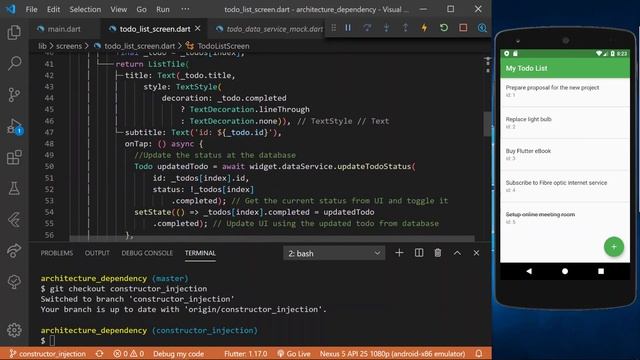The height and width of the screenshot is (360, 640).
Task: Click 'Flutter: 1.17.0' in status bar
Action: (x=245, y=354)
